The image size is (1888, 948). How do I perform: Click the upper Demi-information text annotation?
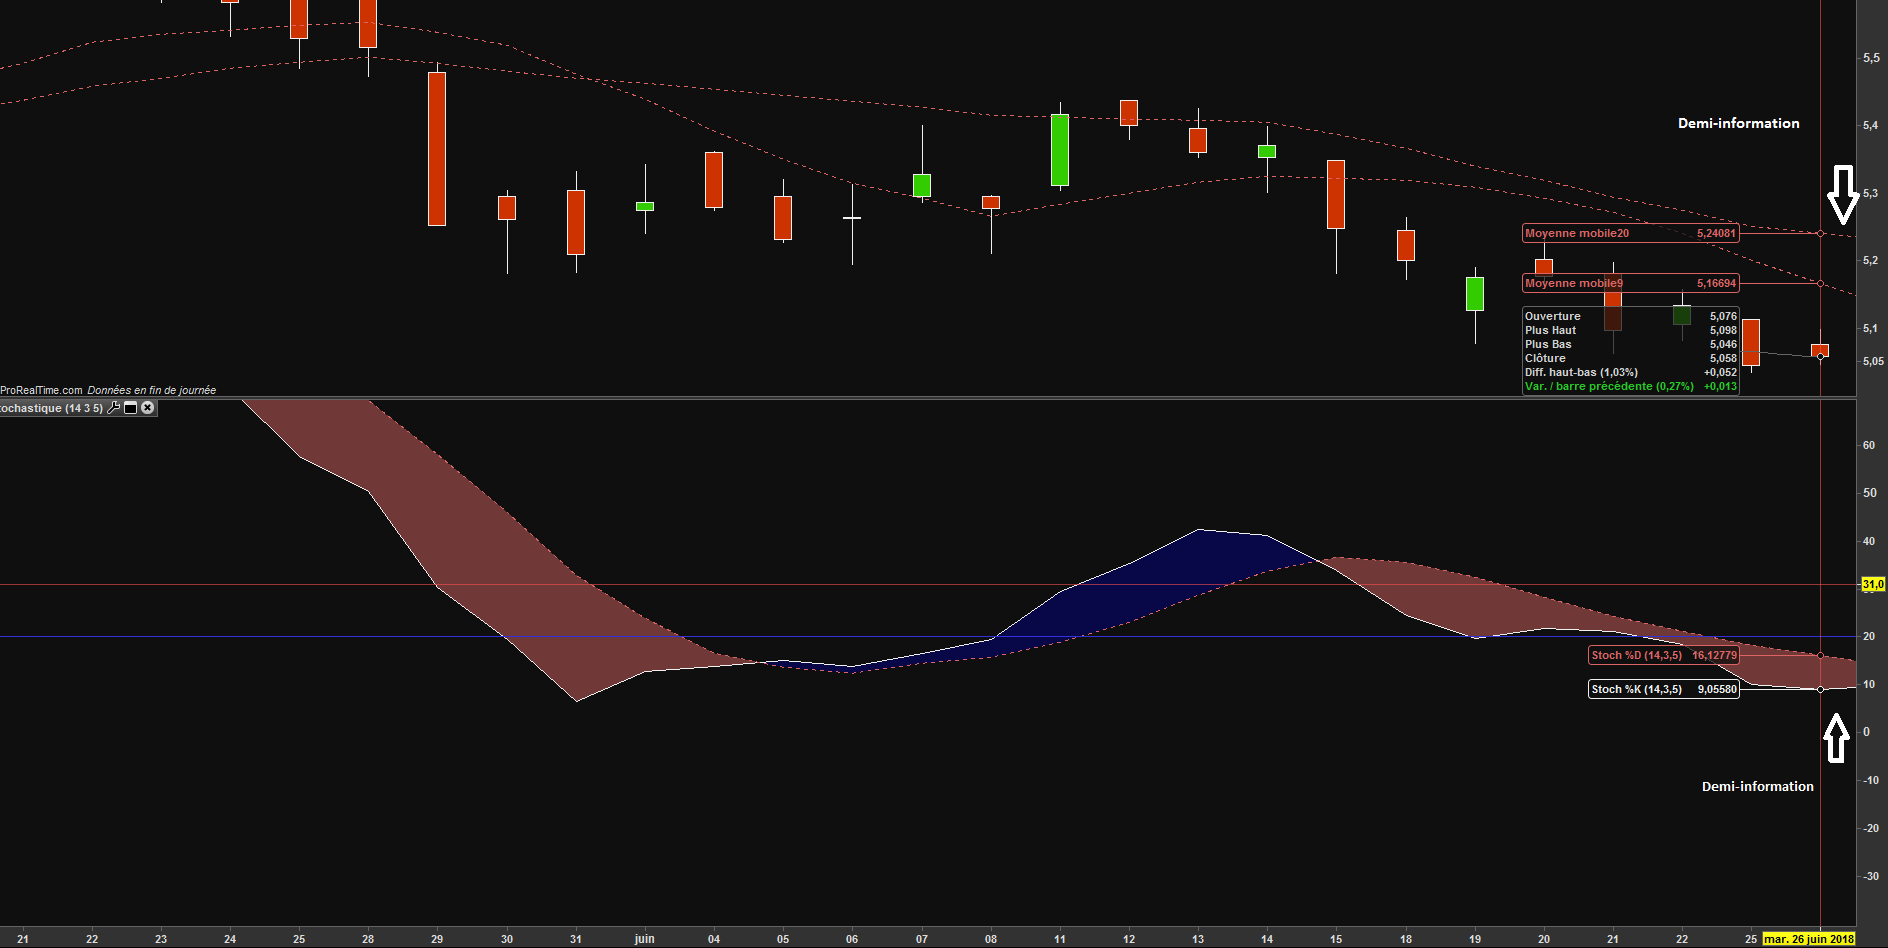pos(1738,123)
